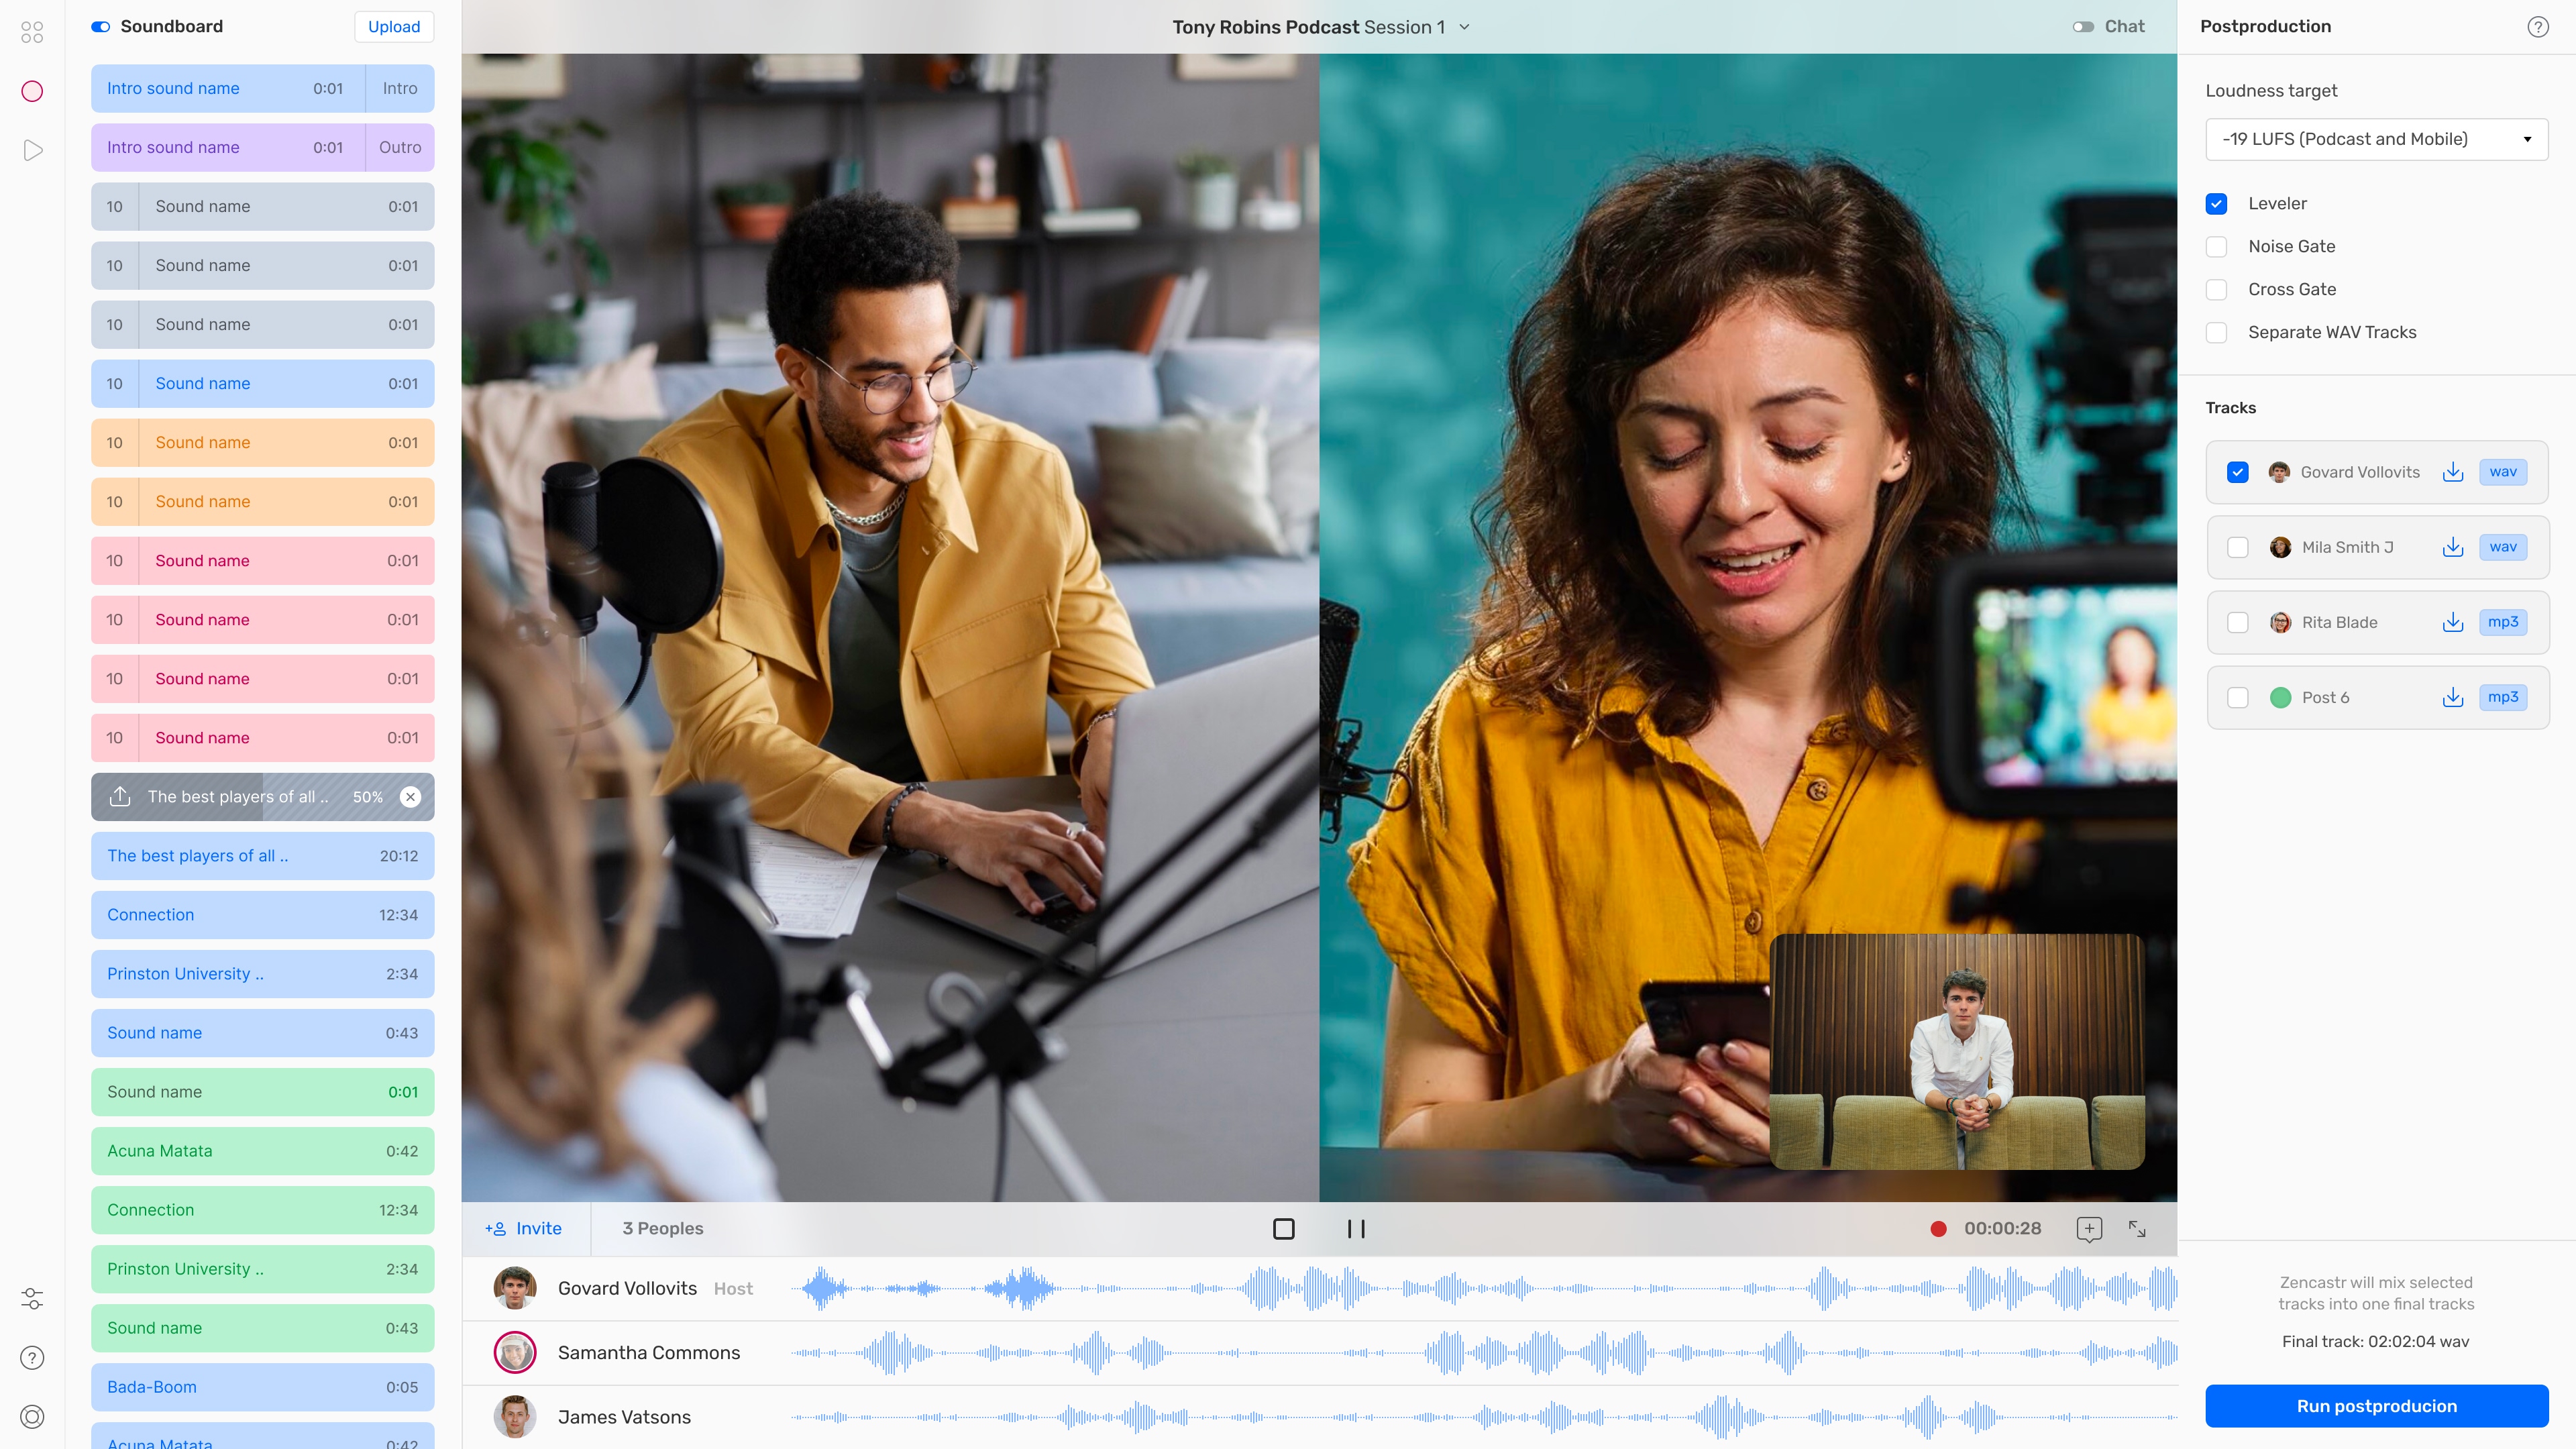This screenshot has width=2576, height=1449.
Task: Pause the recording
Action: (x=1355, y=1229)
